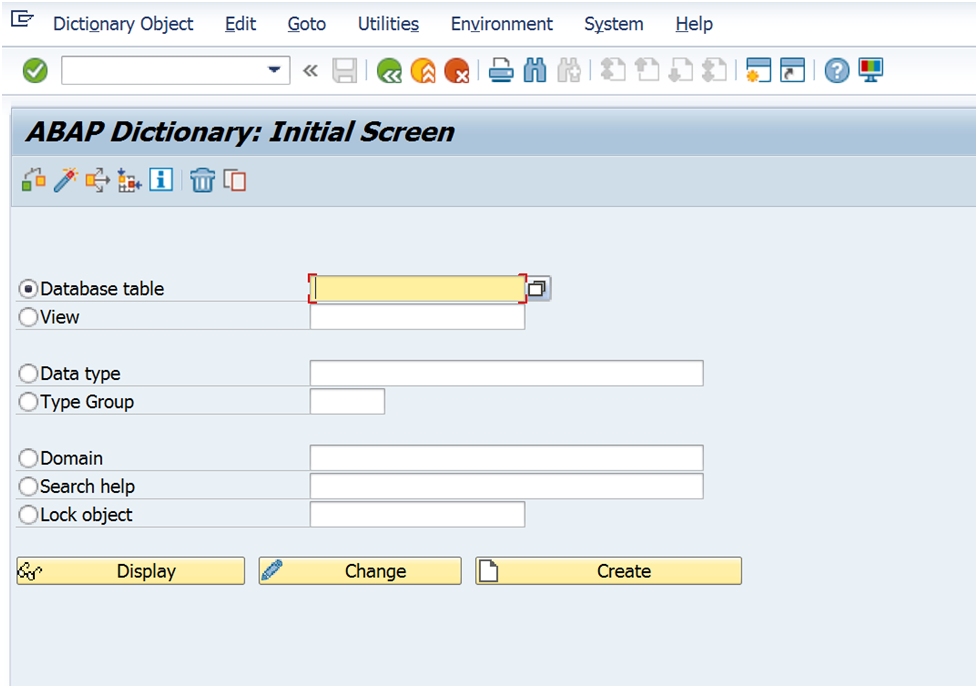Open the Help menu

click(694, 24)
